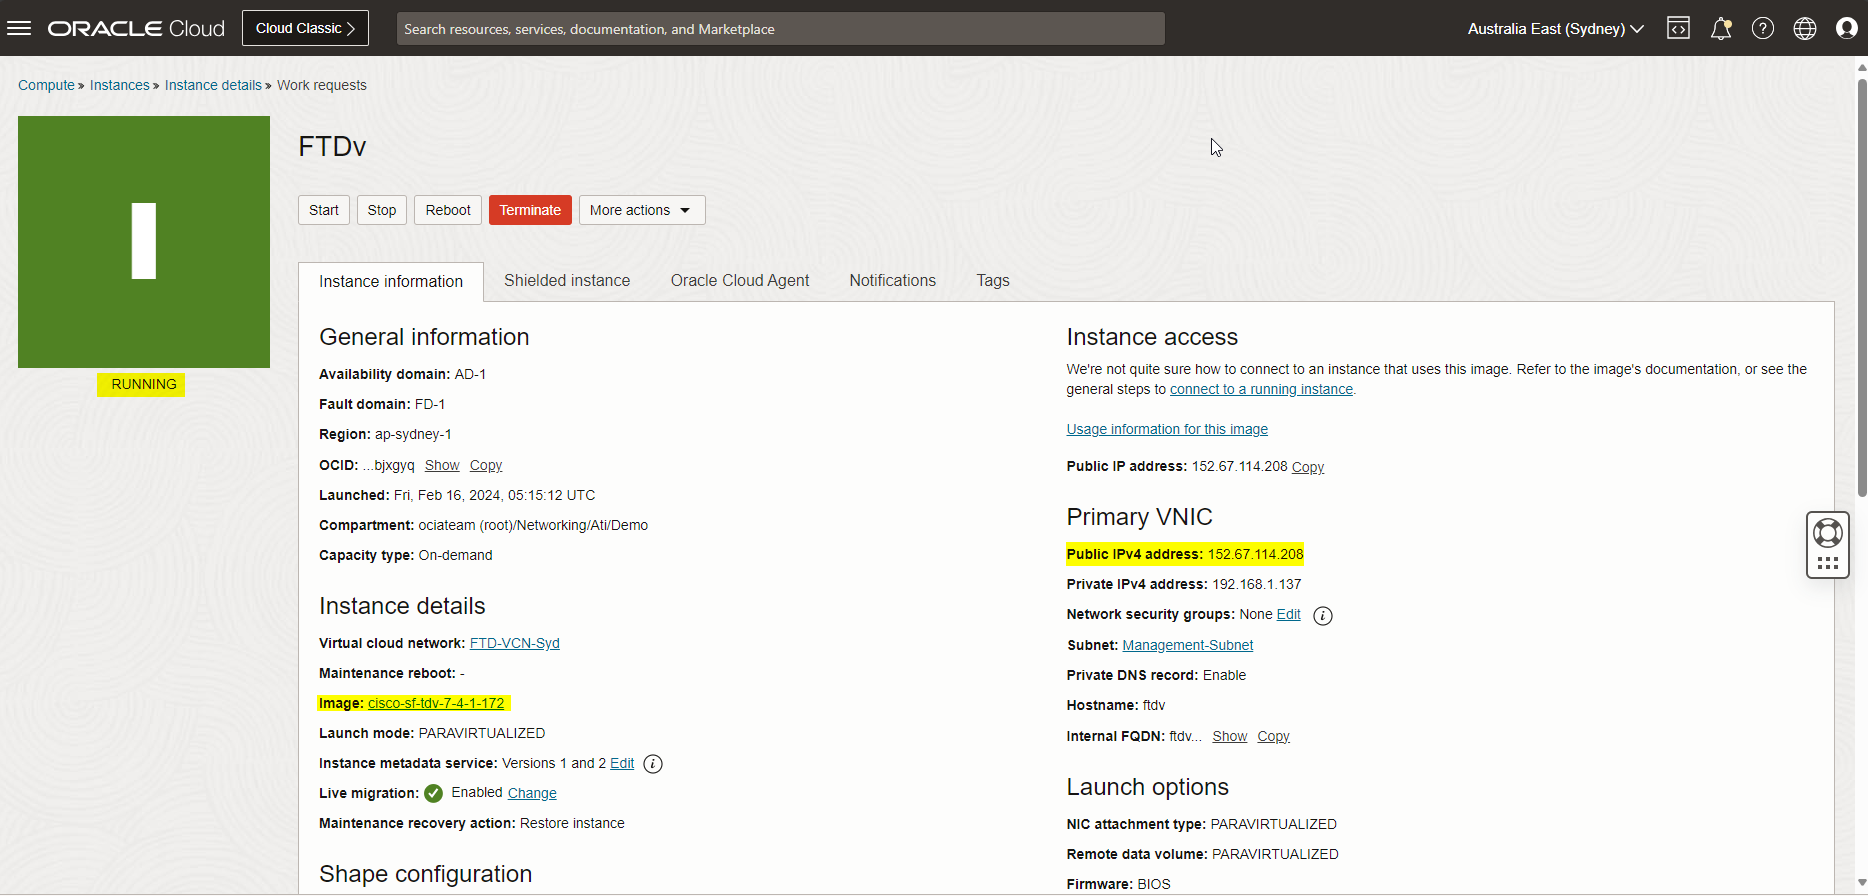Switch to the Shielded instance tab
Viewport: 1868px width, 896px height.
pyautogui.click(x=566, y=281)
